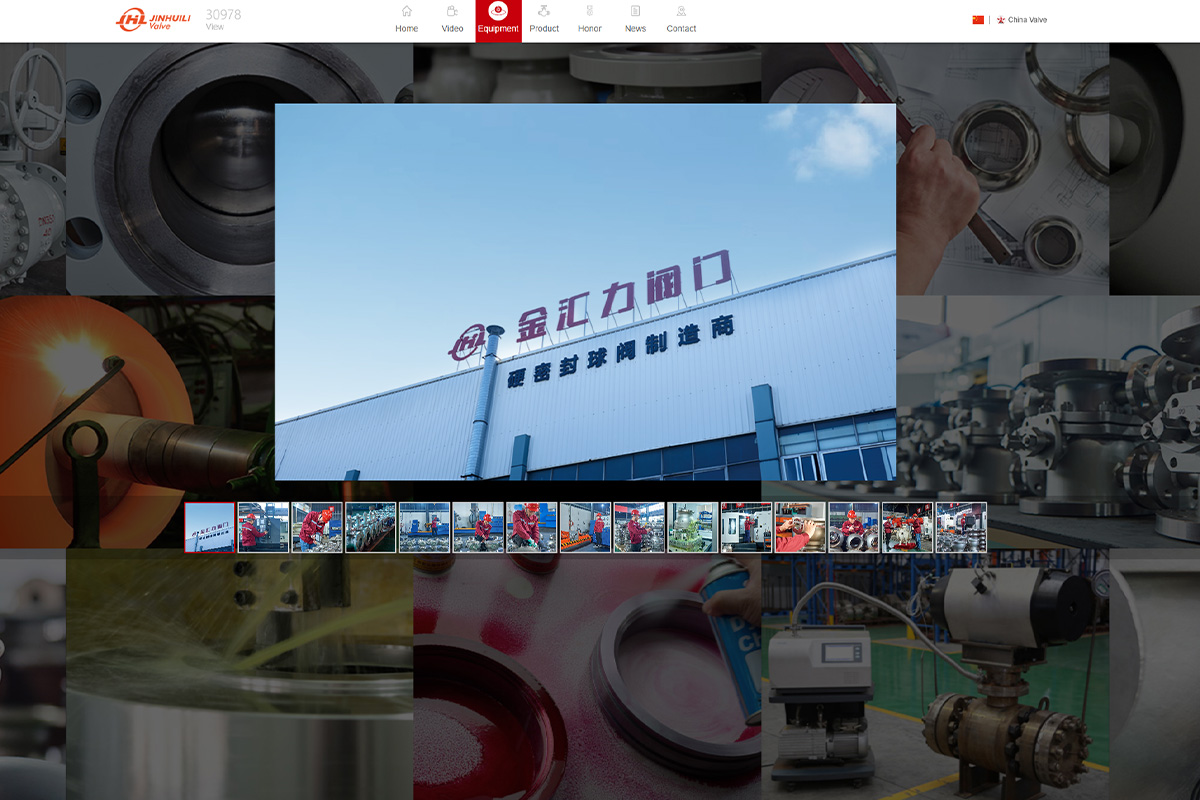Select the first thumbnail of factory sign
Viewport: 1200px width, 800px height.
210,527
